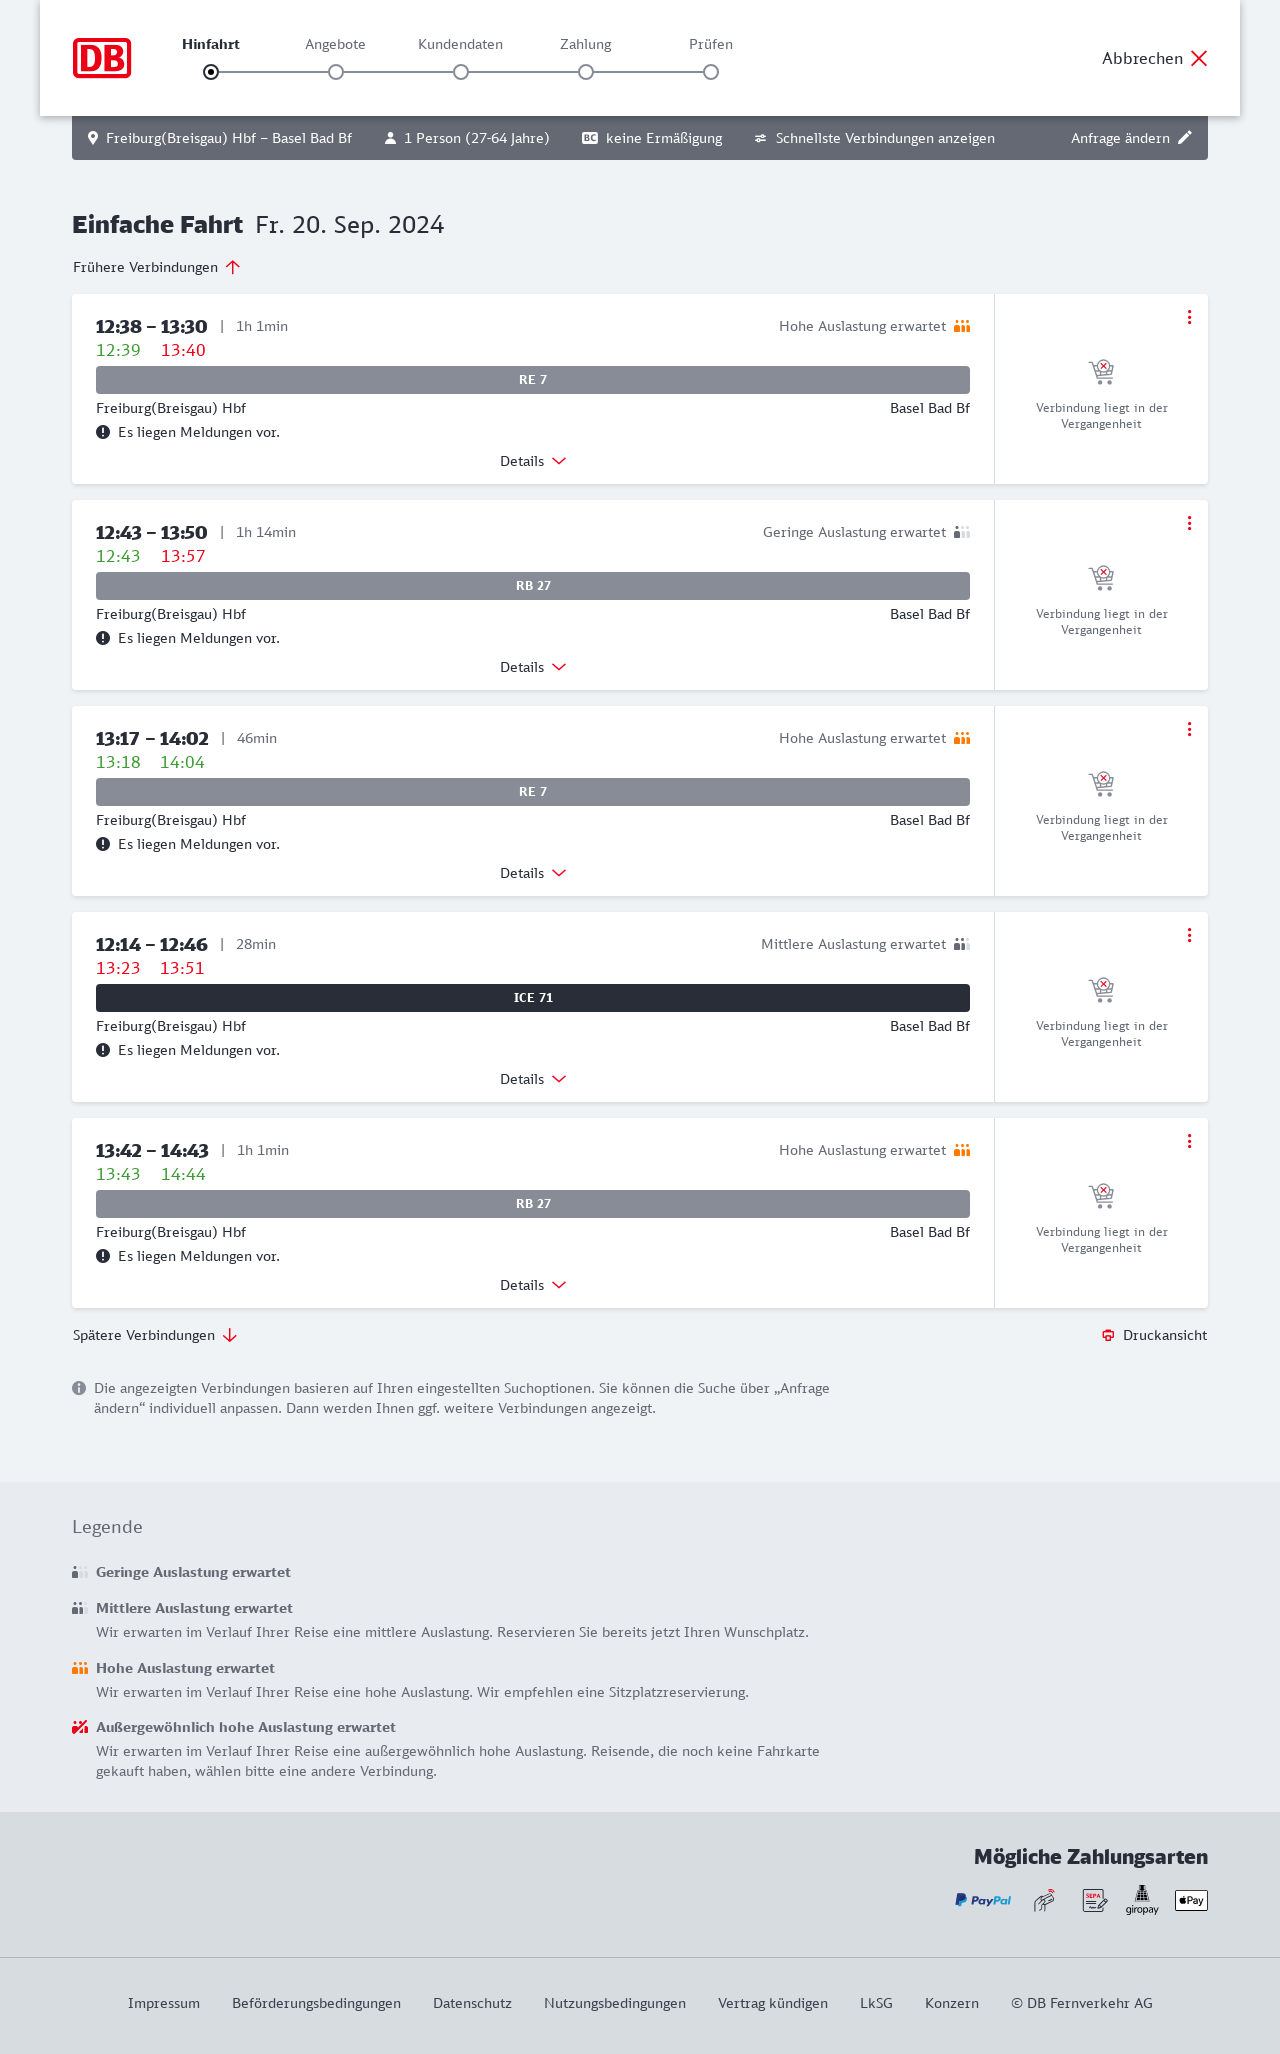Select the Zahlung step circle
The image size is (1280, 2054).
click(586, 72)
